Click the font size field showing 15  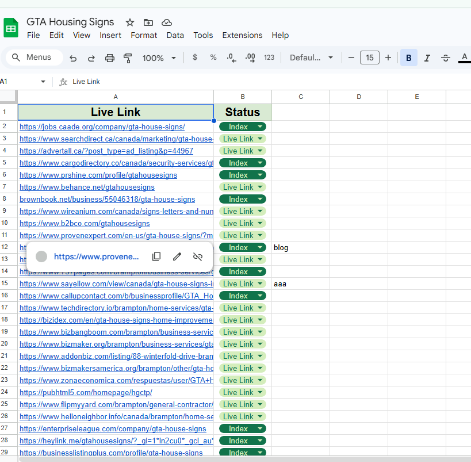coord(370,58)
